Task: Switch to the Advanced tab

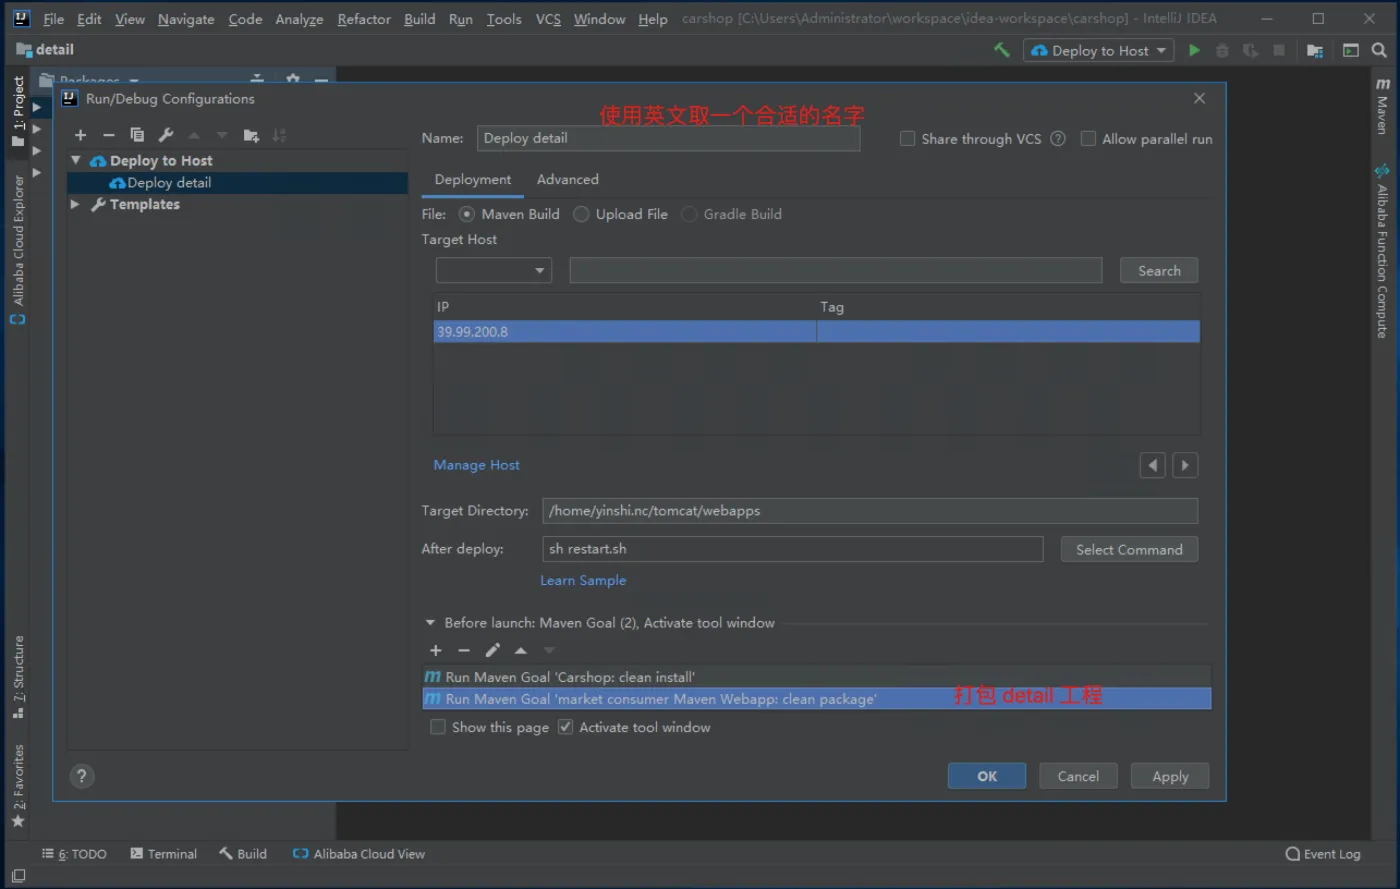Action: [x=568, y=179]
